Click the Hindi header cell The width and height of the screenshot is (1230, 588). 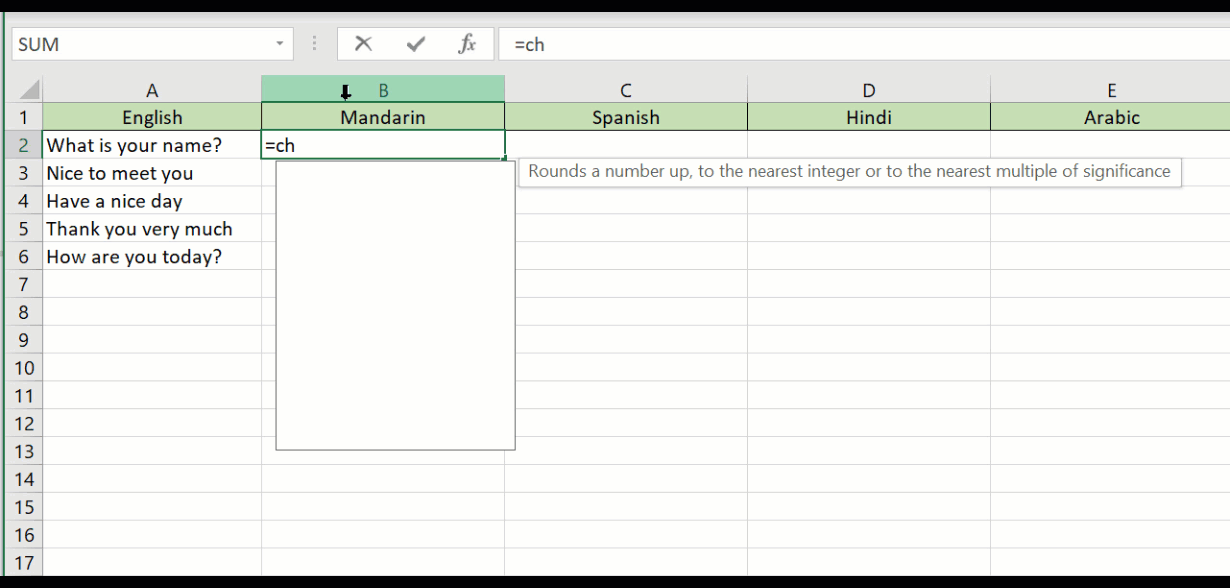pos(868,117)
